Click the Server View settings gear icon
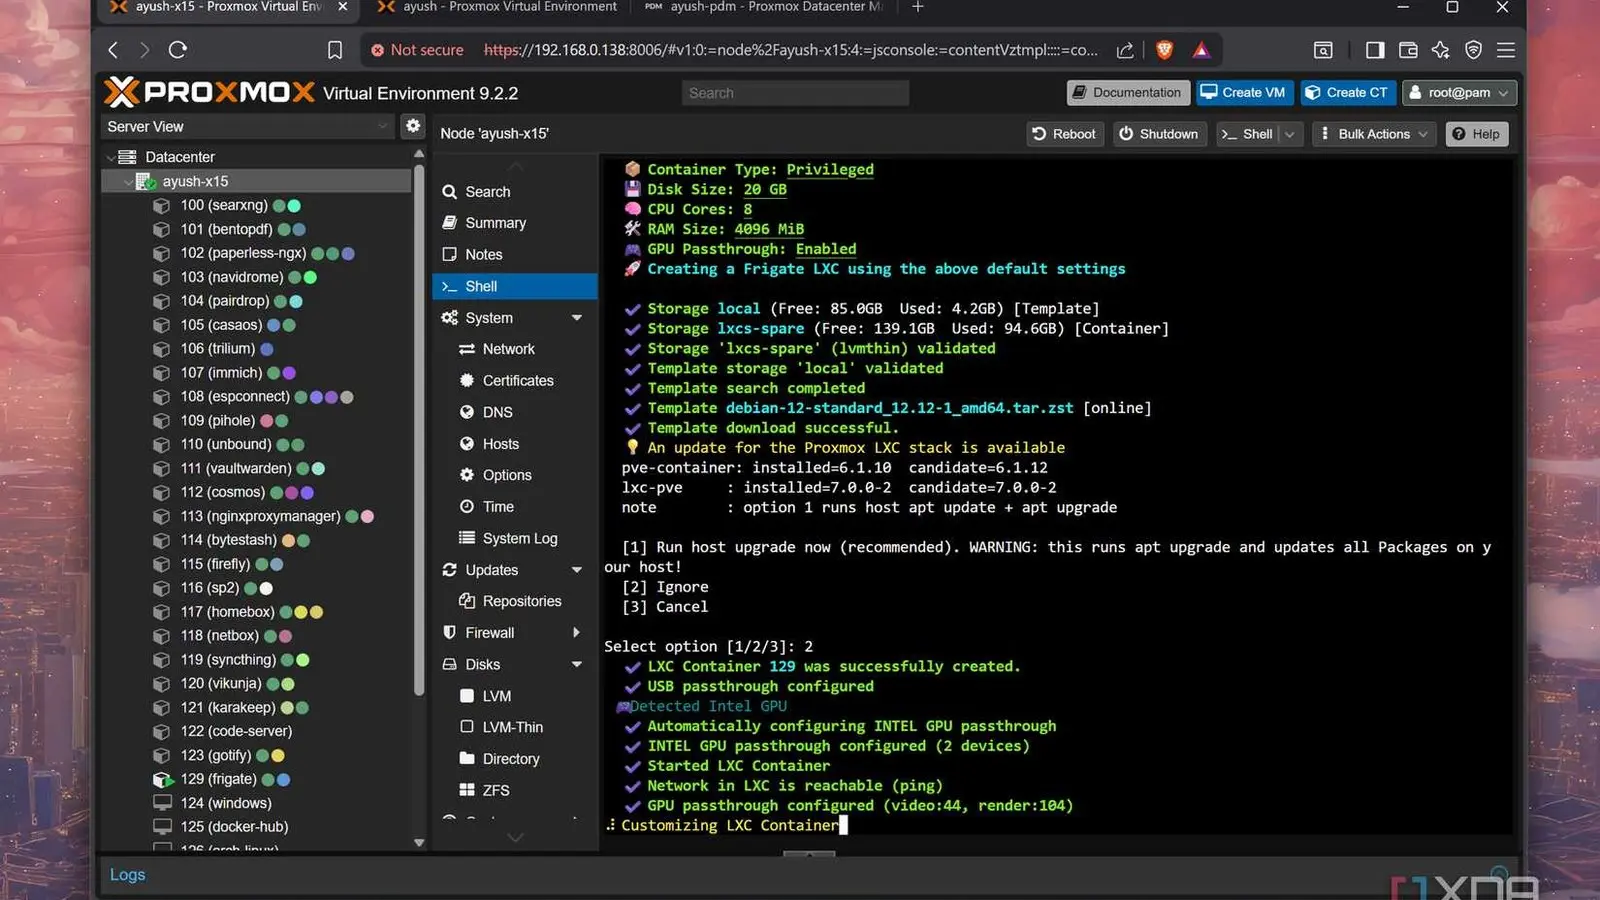The image size is (1600, 900). click(412, 126)
